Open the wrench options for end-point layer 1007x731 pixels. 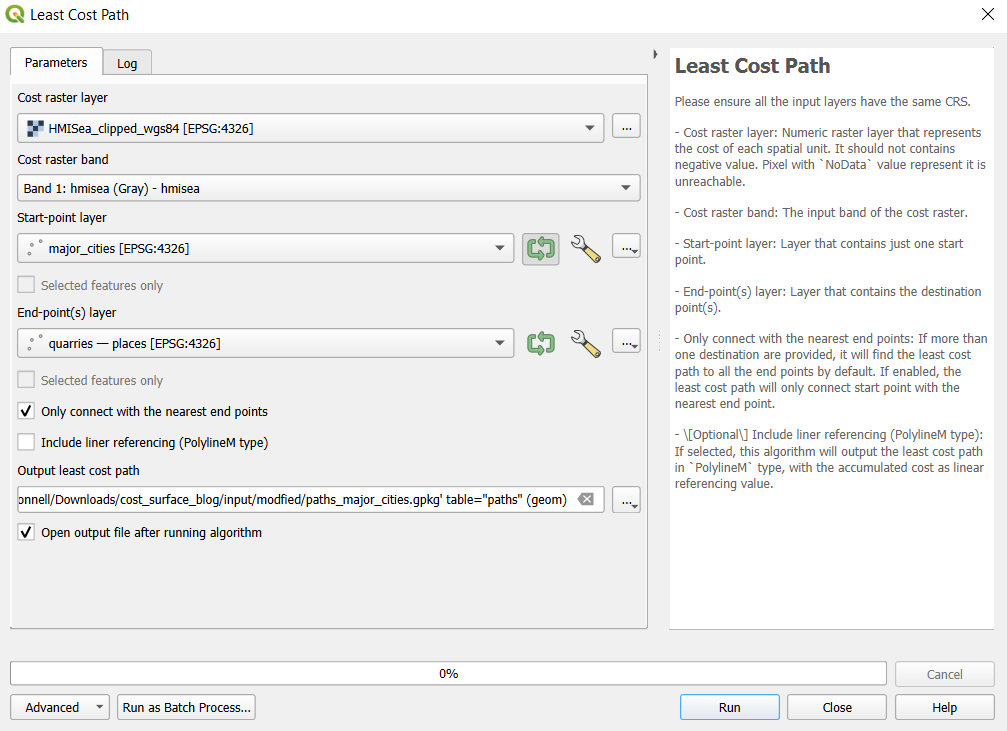tap(586, 343)
